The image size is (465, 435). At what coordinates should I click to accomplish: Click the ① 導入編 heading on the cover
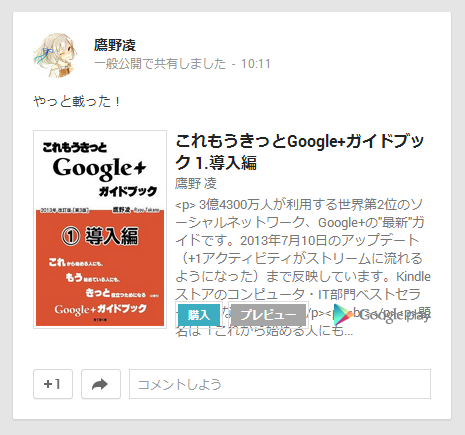click(x=100, y=236)
